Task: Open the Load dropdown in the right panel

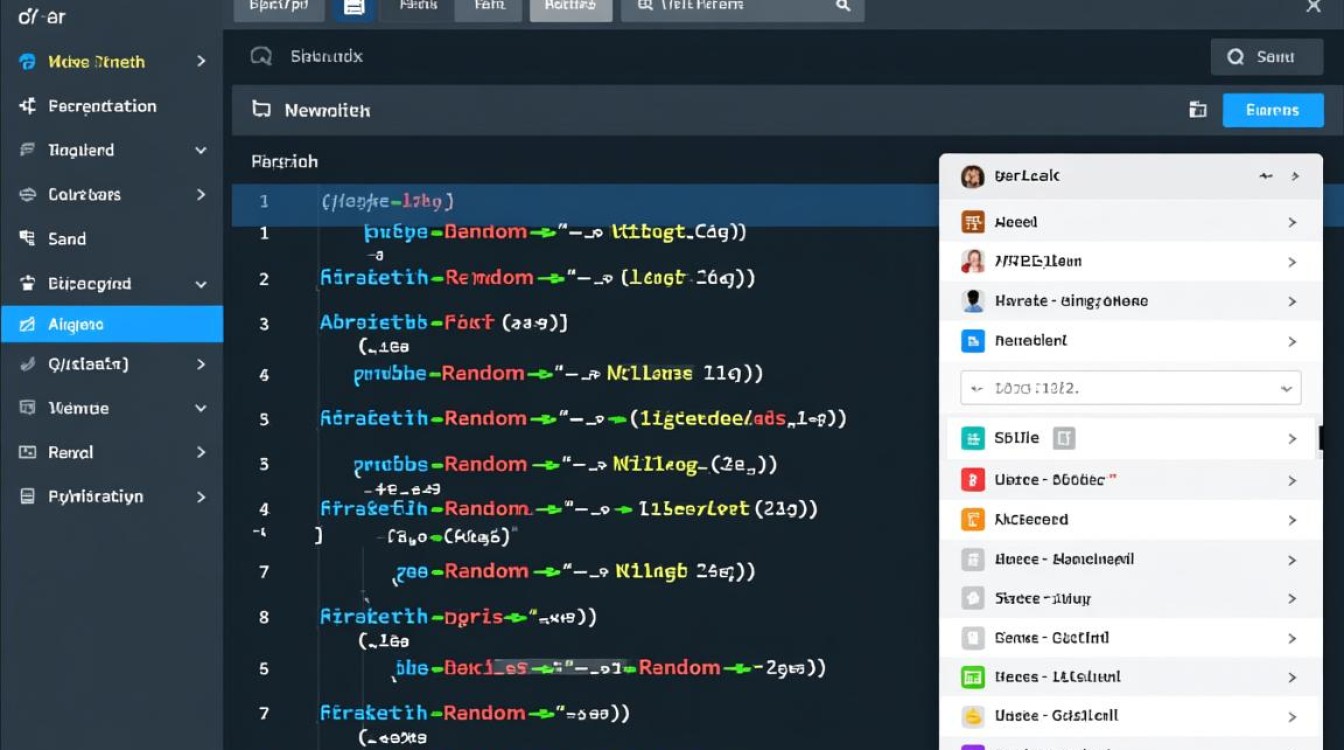Action: tap(1129, 387)
